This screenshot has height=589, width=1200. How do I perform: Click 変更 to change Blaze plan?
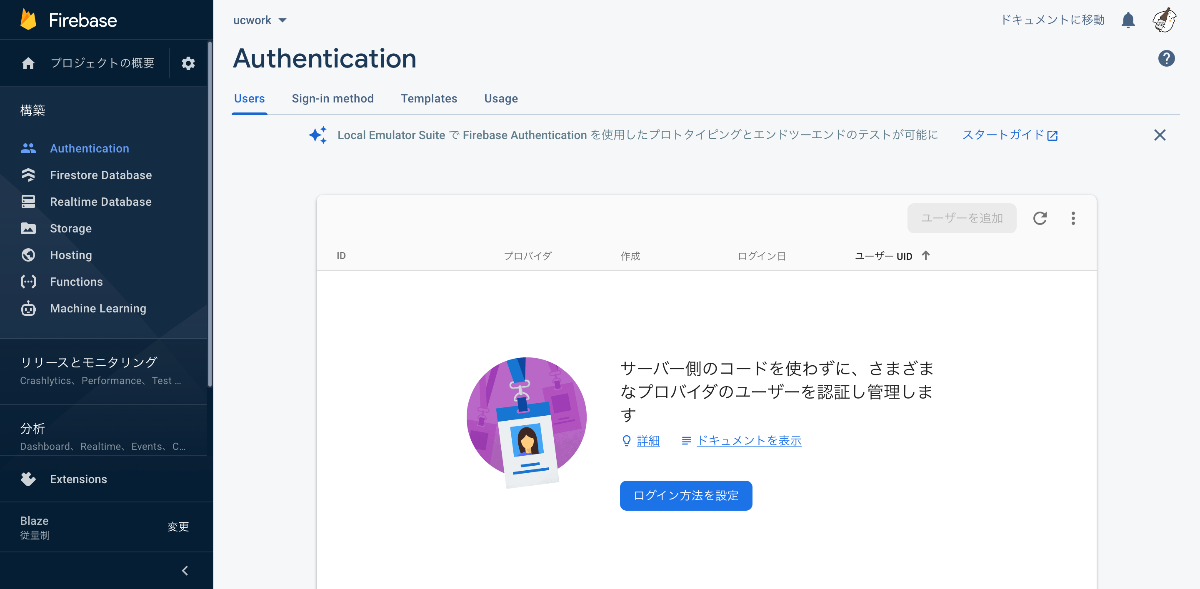(x=178, y=527)
